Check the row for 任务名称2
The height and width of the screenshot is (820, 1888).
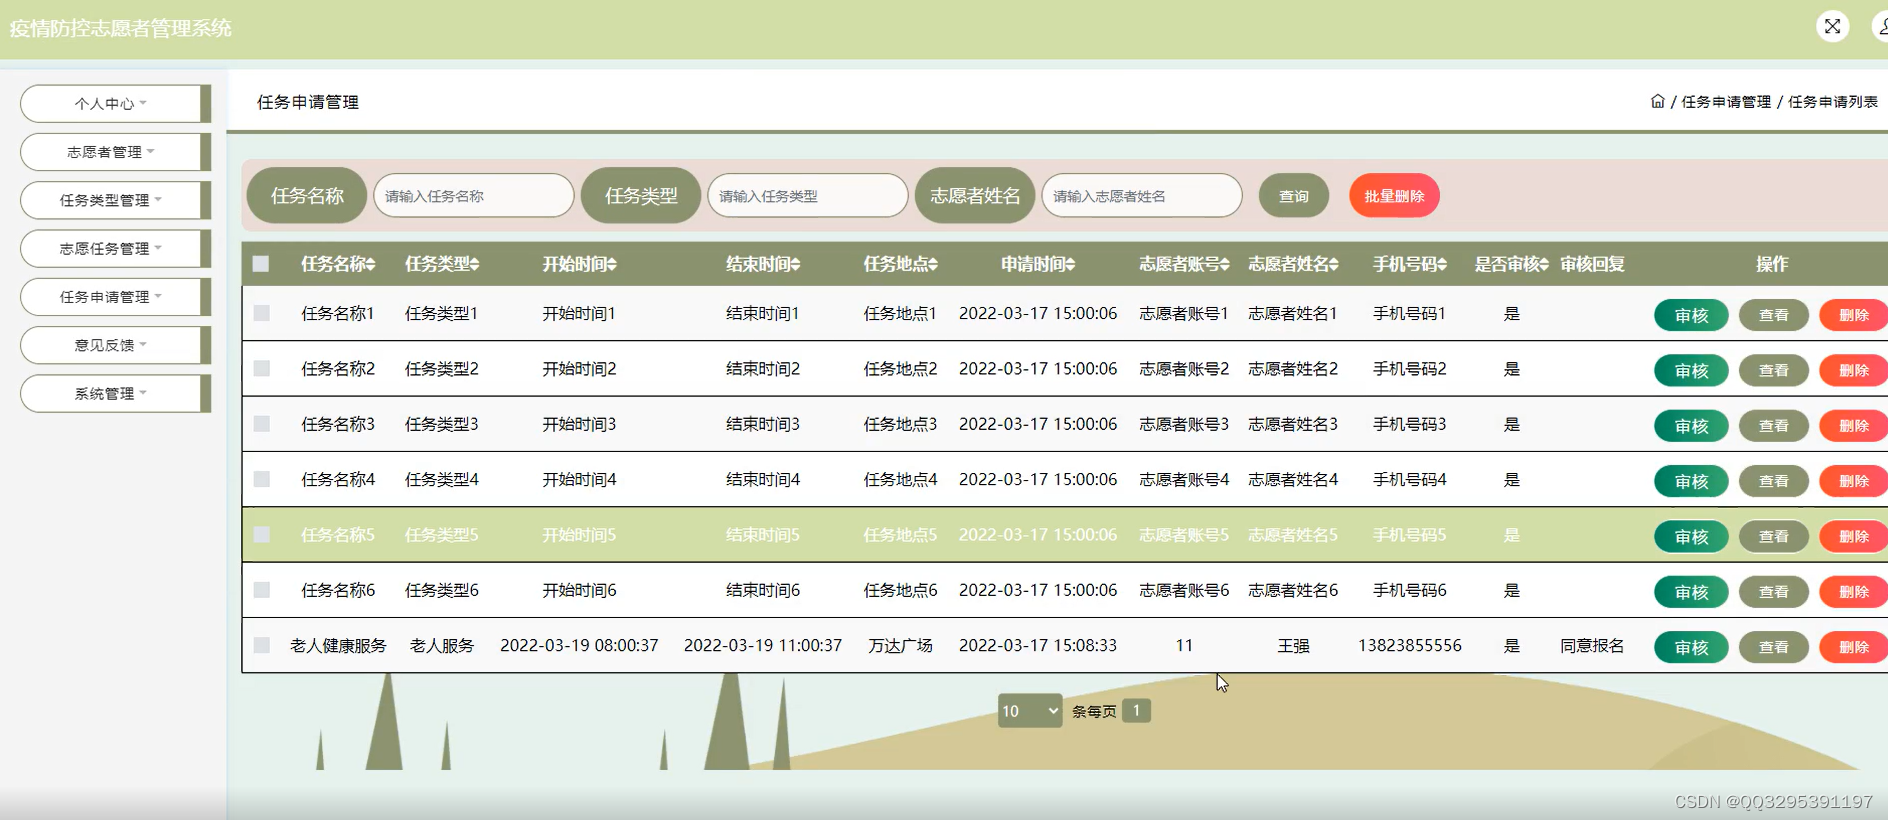[x=261, y=368]
